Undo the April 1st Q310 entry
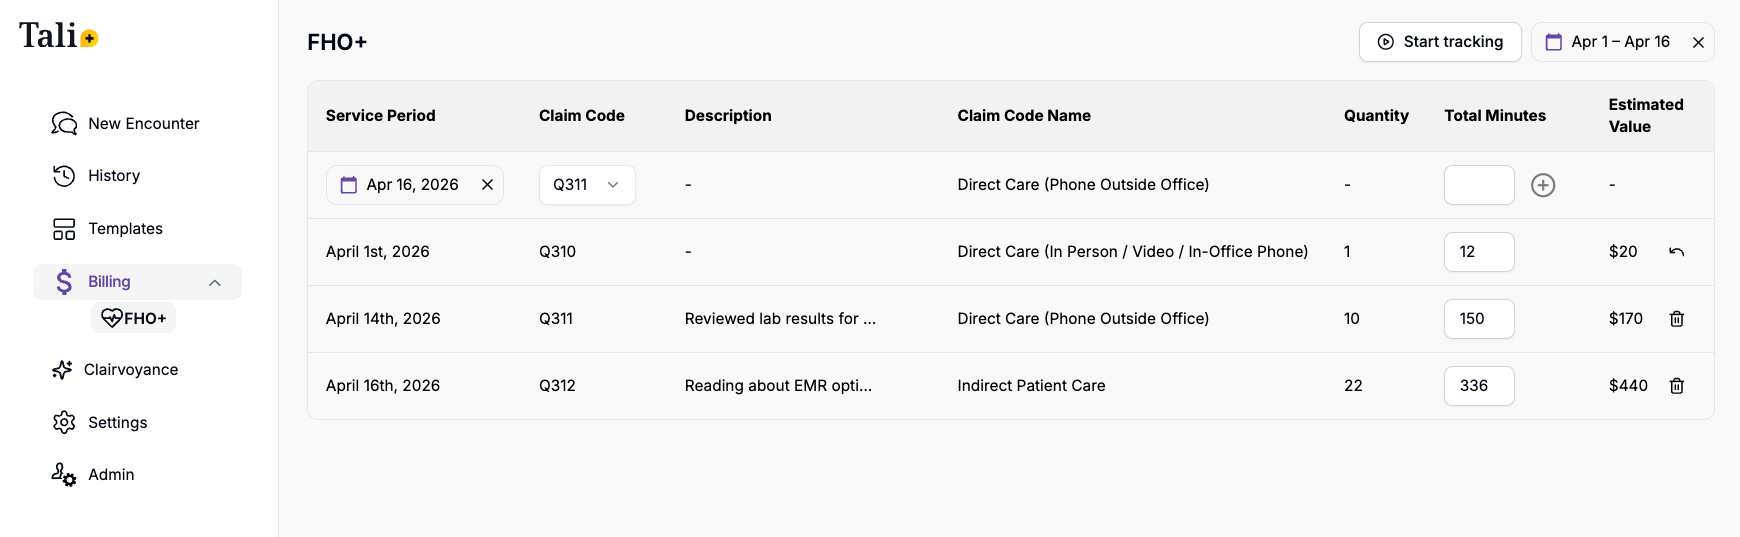Image resolution: width=1740 pixels, height=537 pixels. click(1677, 252)
